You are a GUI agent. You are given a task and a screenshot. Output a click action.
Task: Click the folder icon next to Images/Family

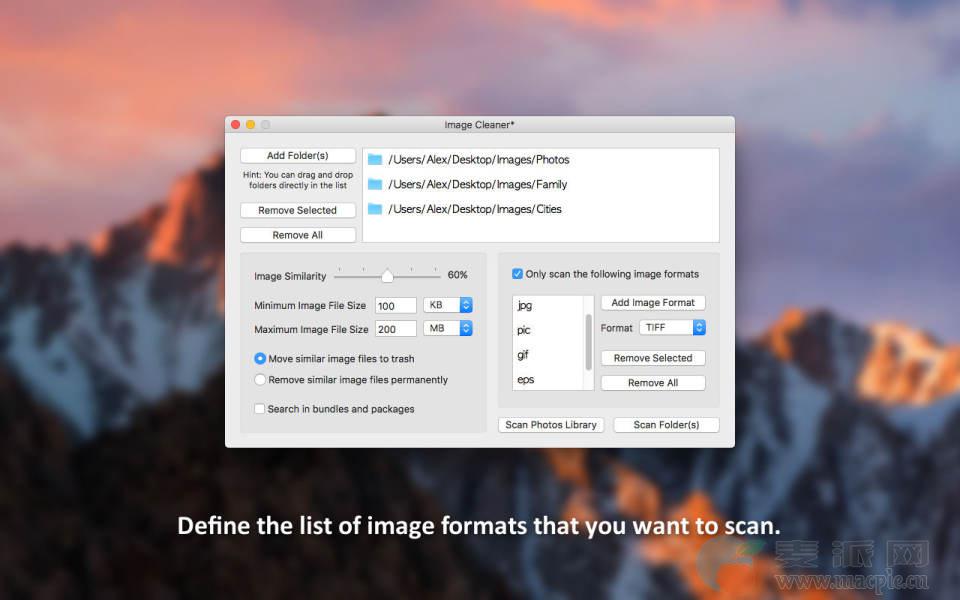(375, 184)
